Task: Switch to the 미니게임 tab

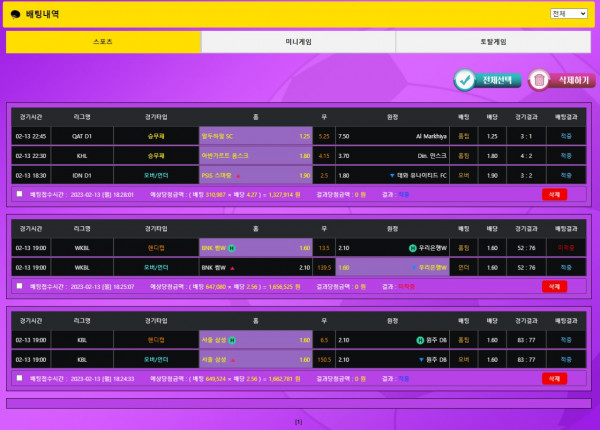Action: (x=298, y=42)
